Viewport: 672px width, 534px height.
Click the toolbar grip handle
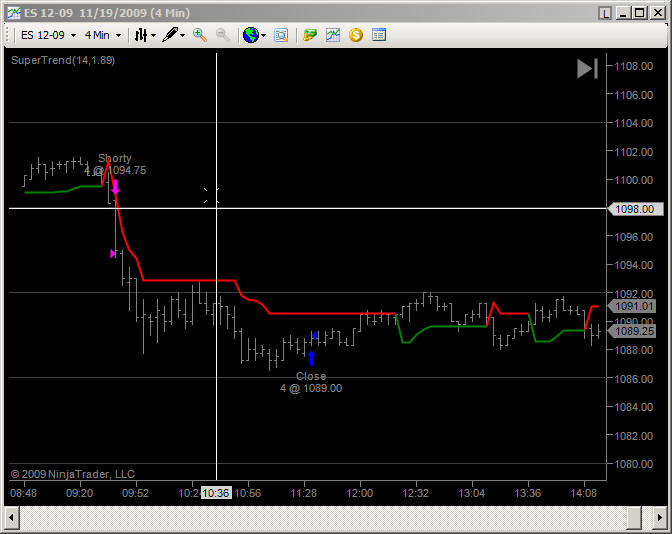(7, 35)
